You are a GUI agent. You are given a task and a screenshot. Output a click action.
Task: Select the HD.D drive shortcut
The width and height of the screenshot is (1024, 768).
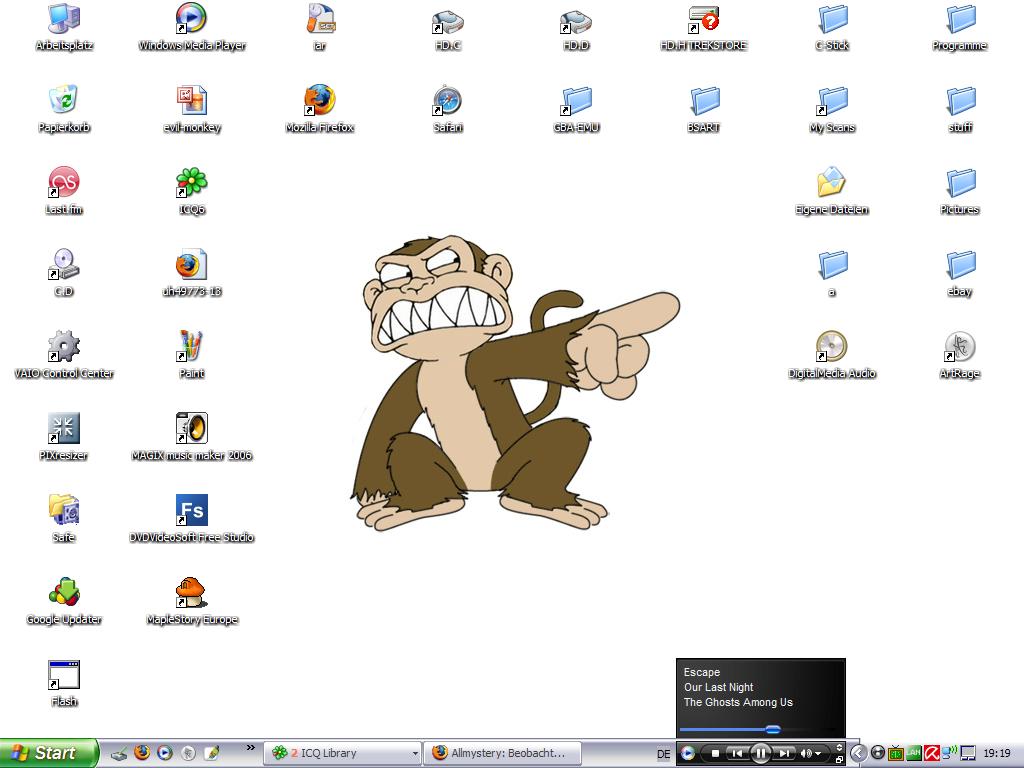[x=575, y=29]
